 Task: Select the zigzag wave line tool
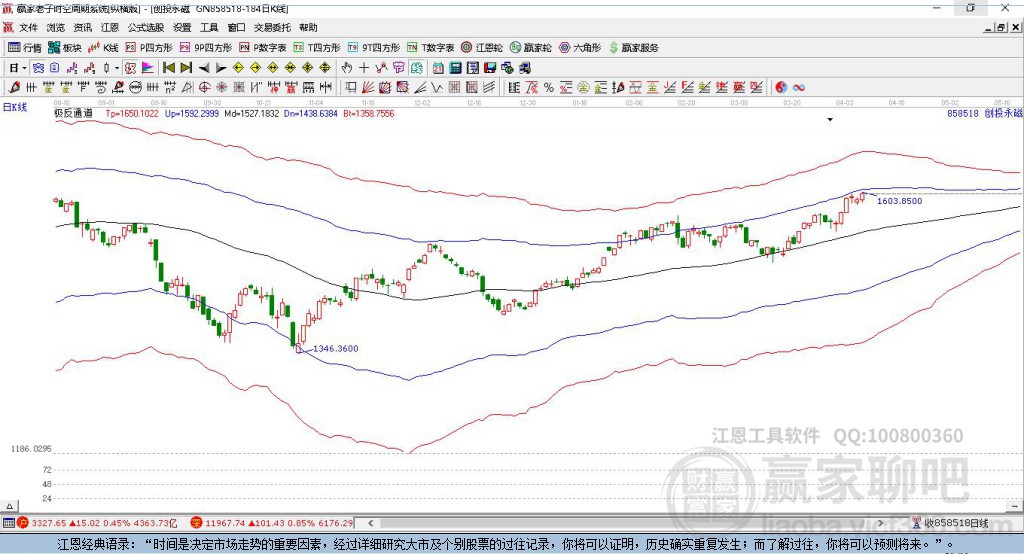click(437, 88)
